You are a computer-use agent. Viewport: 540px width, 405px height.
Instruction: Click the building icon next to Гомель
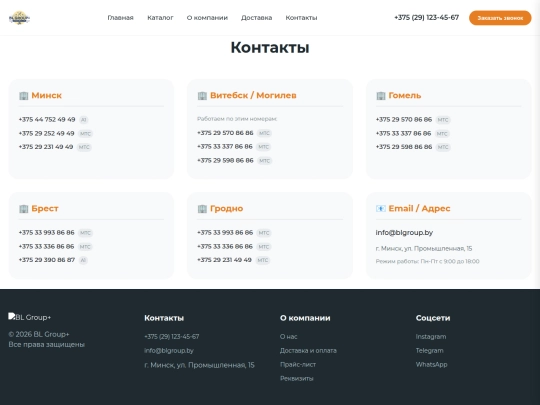pyautogui.click(x=381, y=96)
